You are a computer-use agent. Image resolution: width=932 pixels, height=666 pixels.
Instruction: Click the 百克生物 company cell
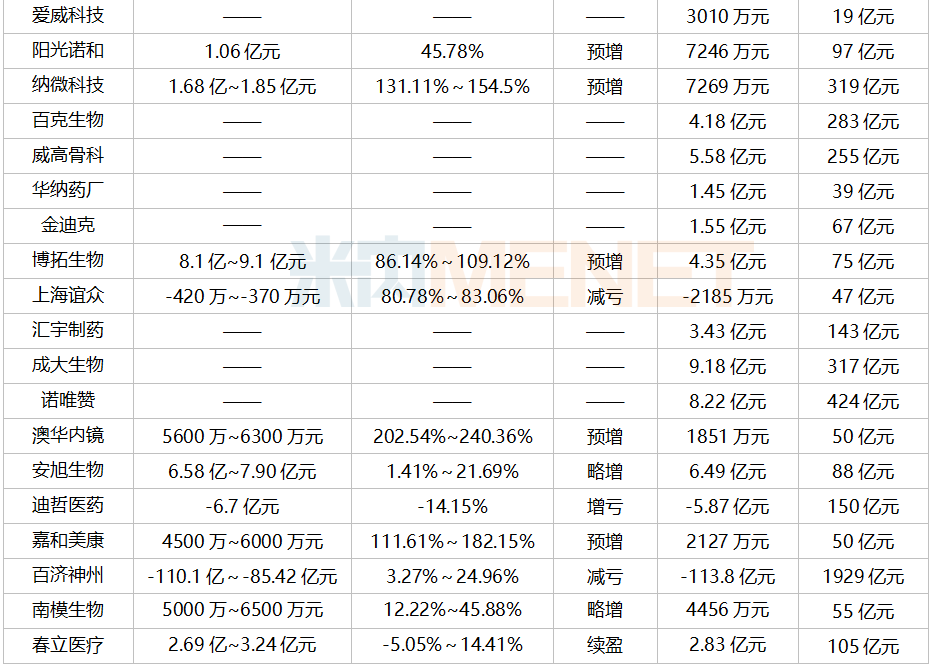coord(68,121)
